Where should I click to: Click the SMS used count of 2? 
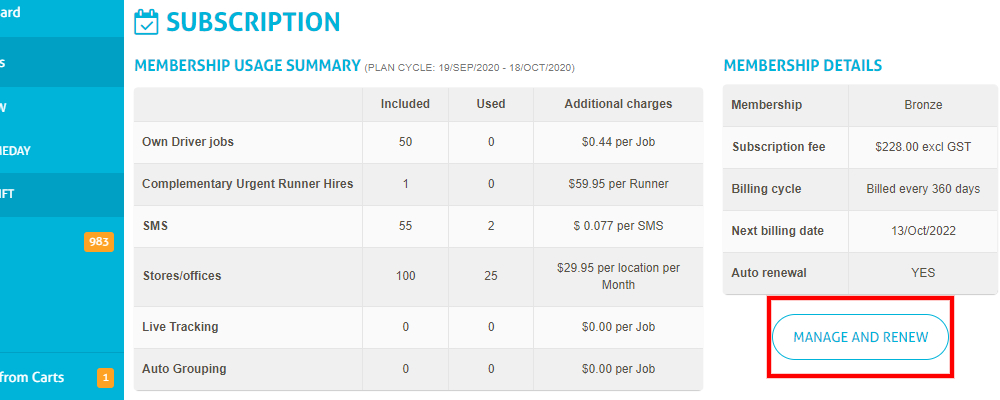[491, 226]
